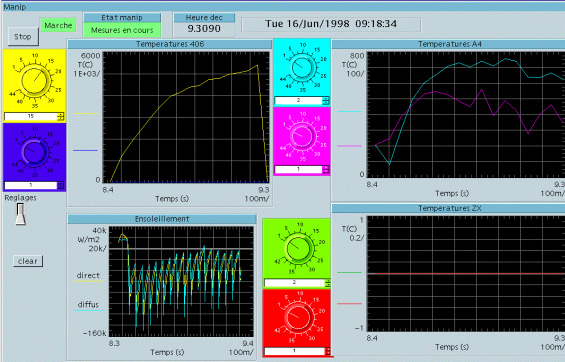Screen dimensions: 565x362
Task: Click the Temperatures ZX chart title
Action: pyautogui.click(x=449, y=209)
